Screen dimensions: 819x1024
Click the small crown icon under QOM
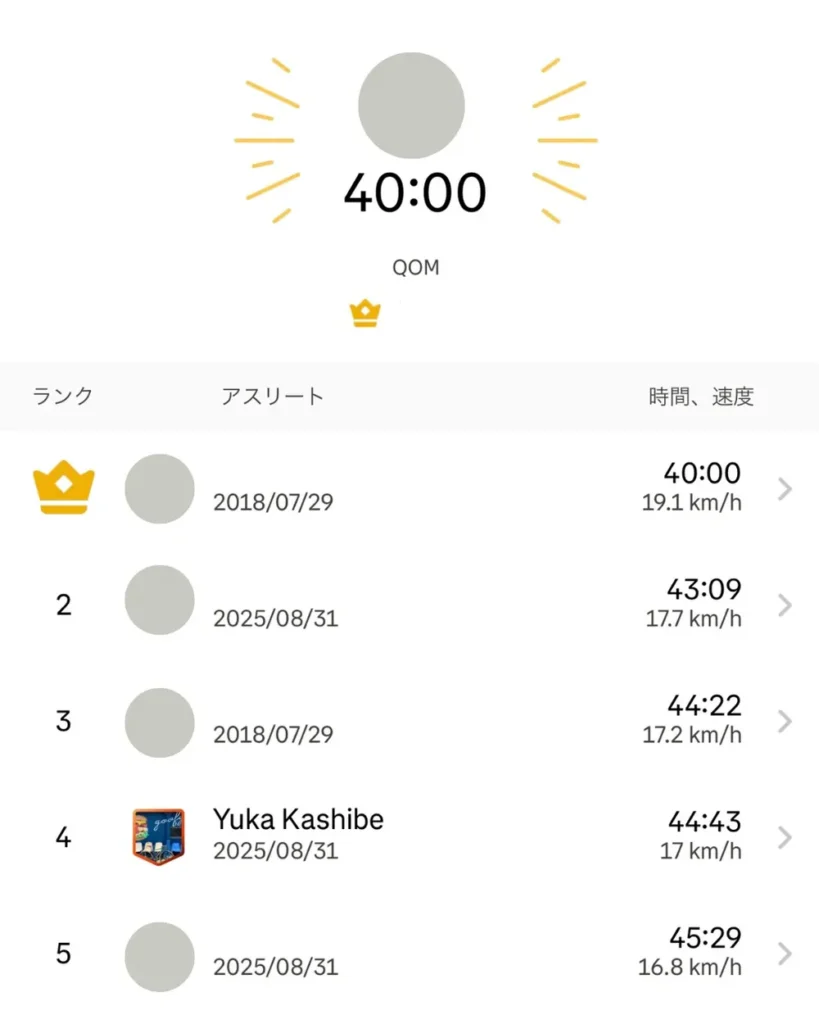pos(366,314)
